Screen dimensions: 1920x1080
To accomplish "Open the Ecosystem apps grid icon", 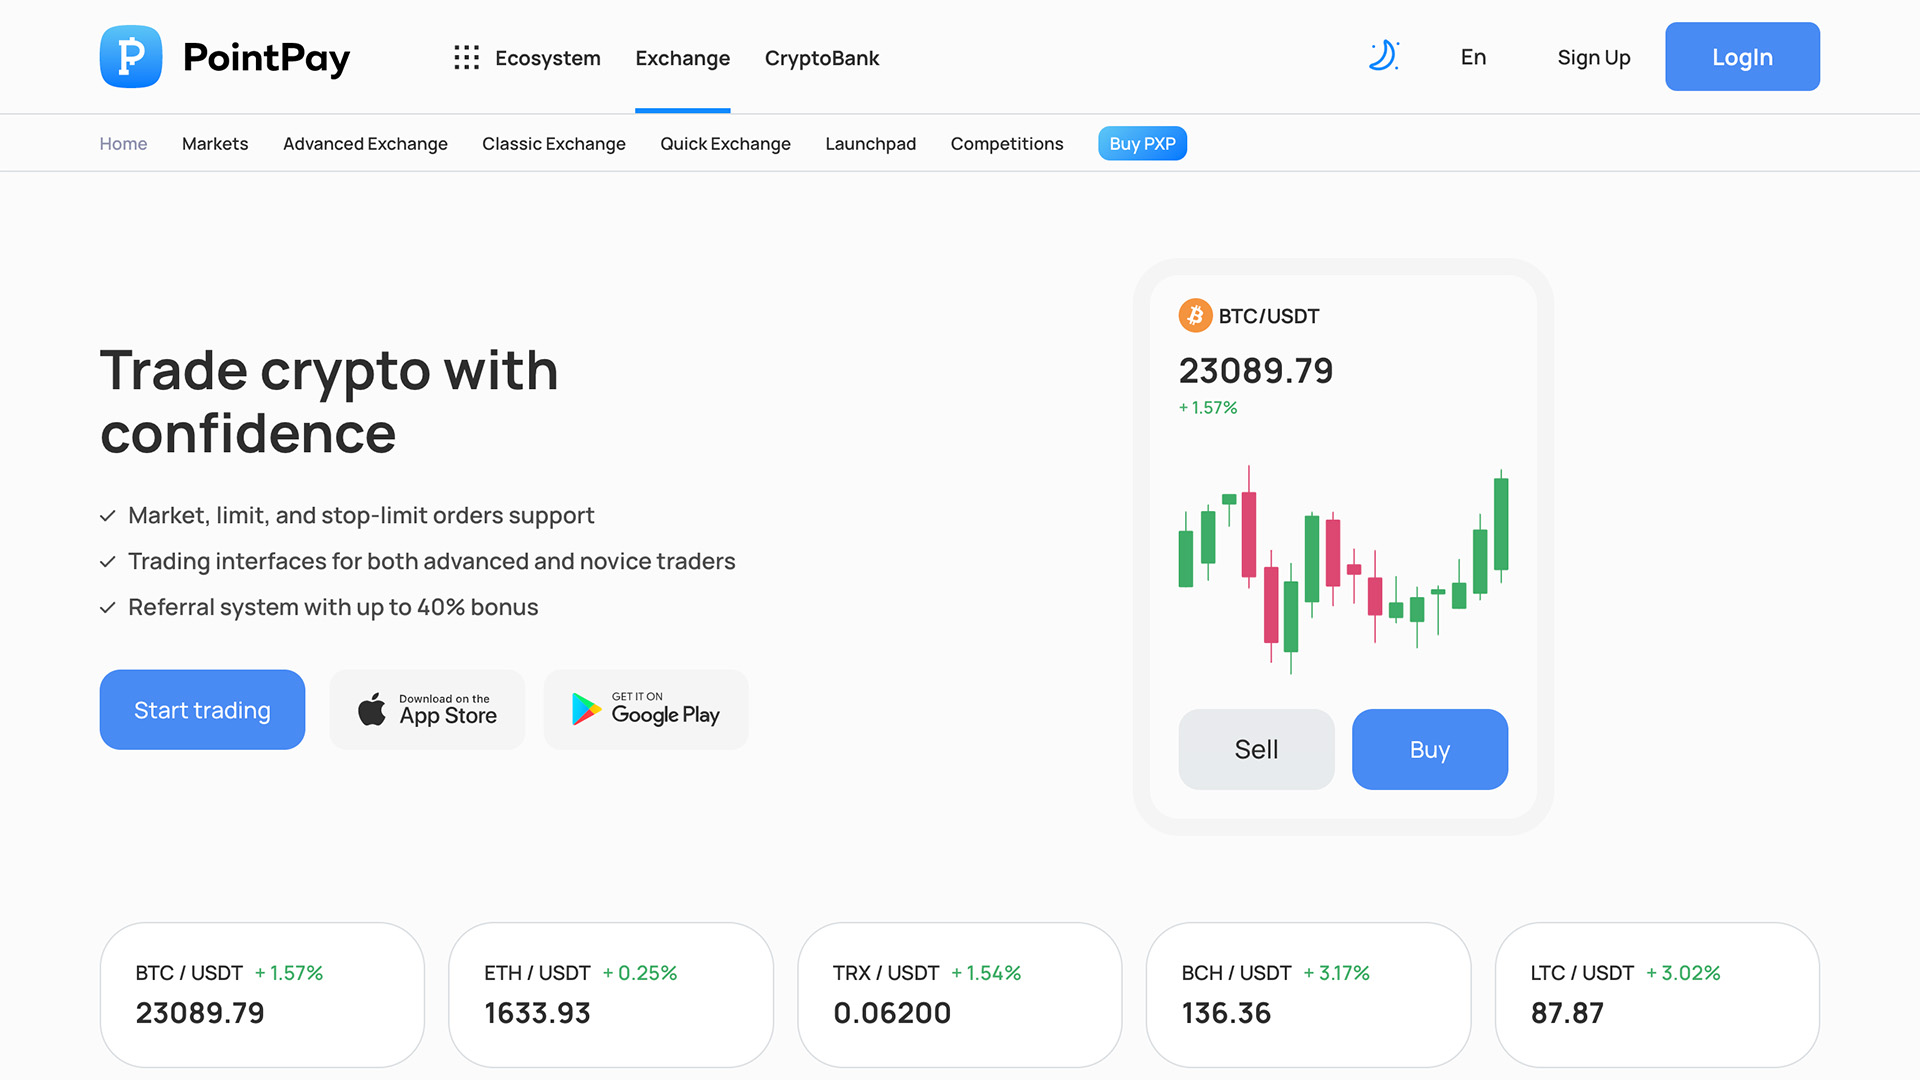I will pos(466,57).
